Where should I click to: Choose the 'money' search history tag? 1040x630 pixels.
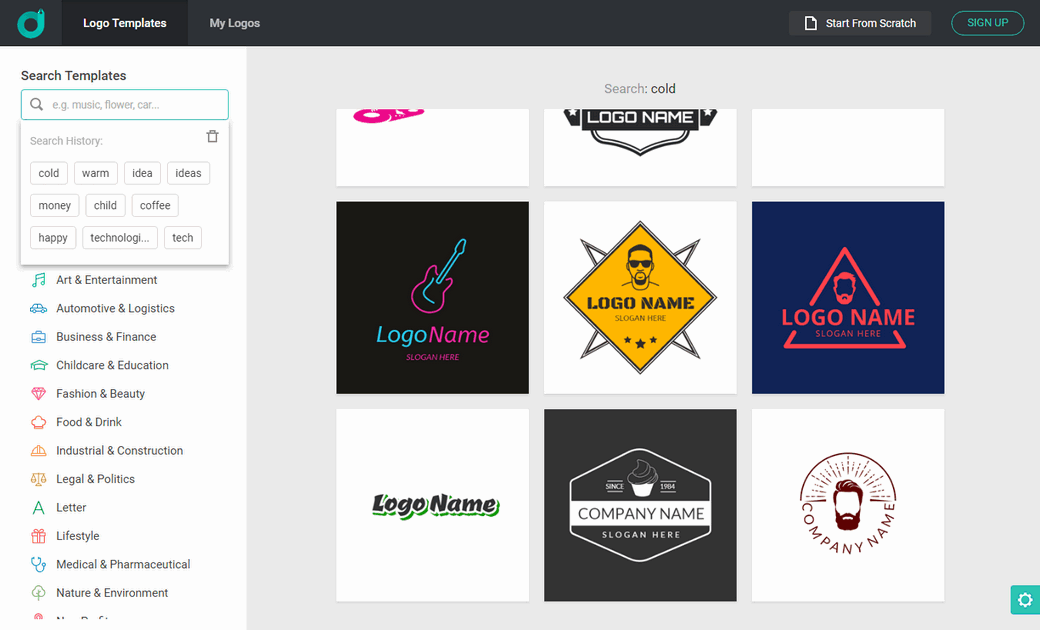coord(55,206)
